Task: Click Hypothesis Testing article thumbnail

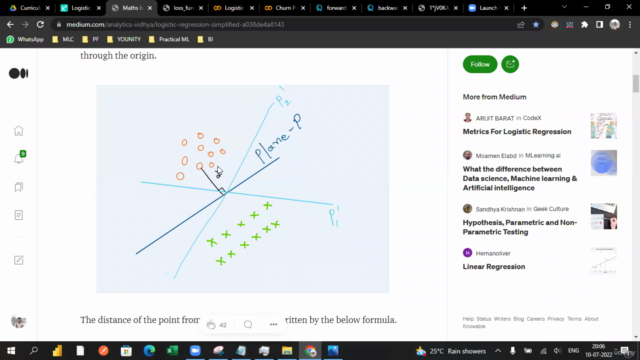Action: click(604, 216)
